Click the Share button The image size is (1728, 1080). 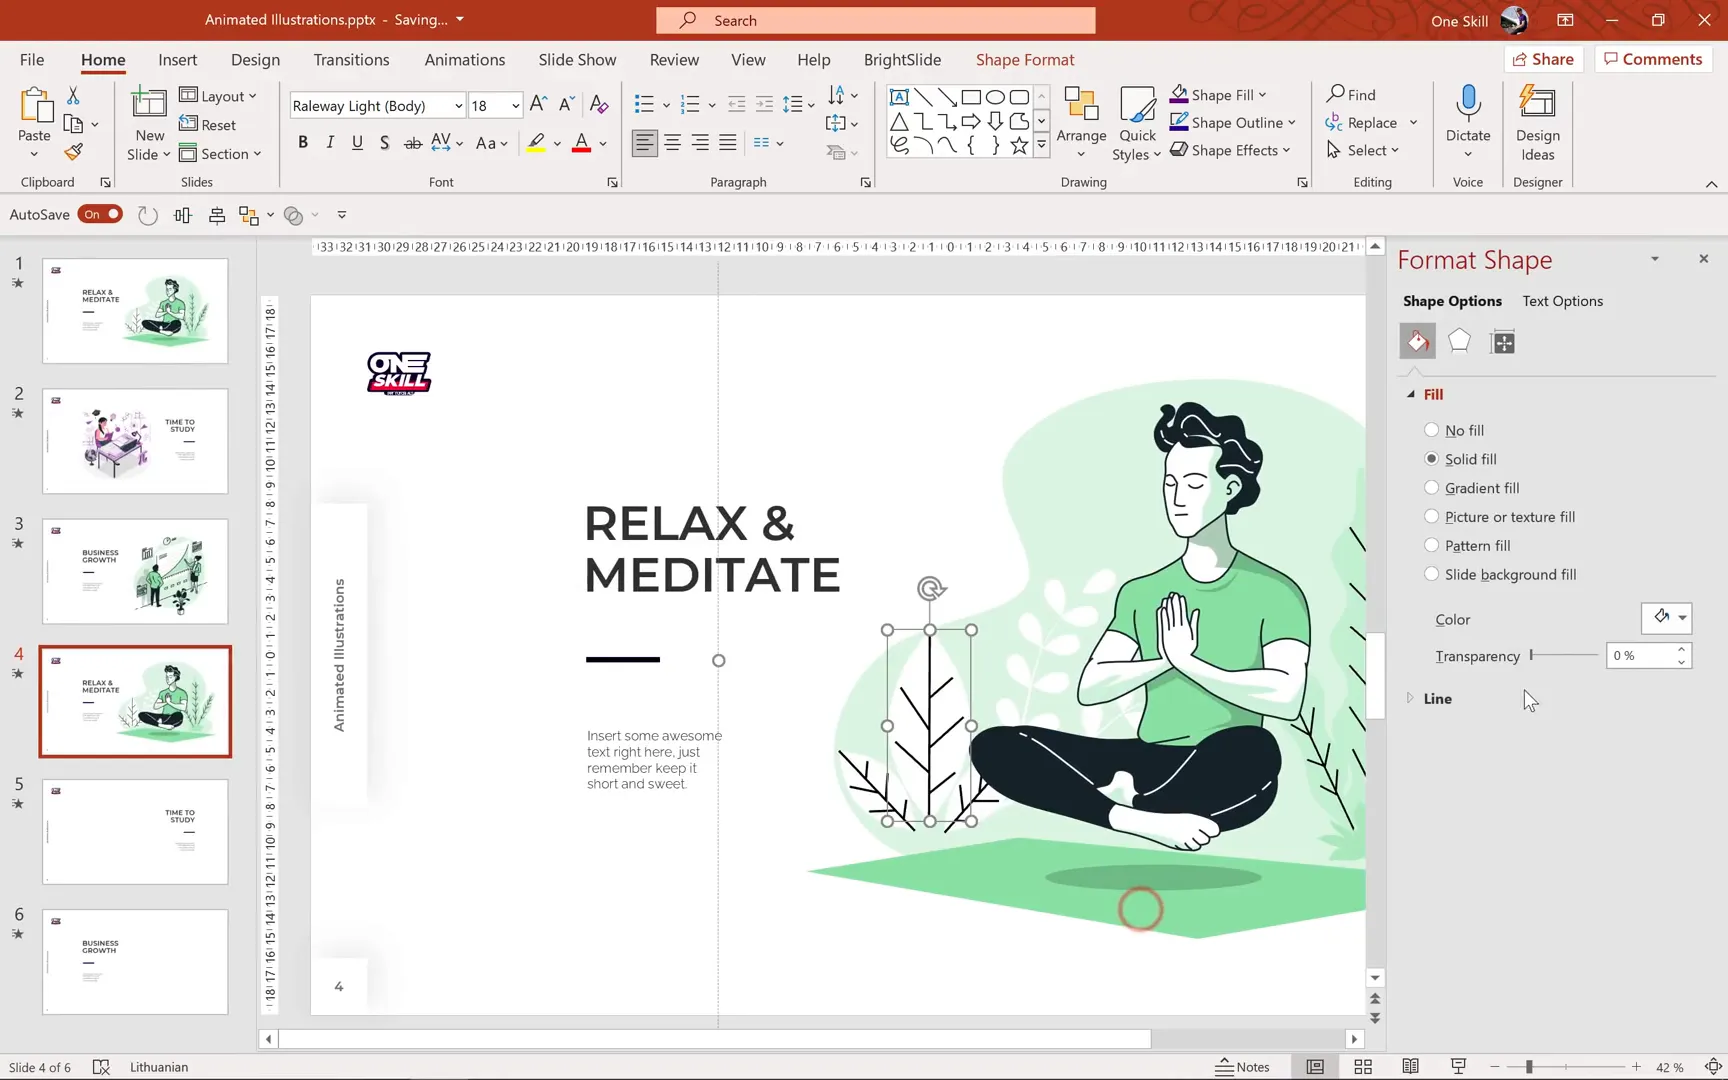pyautogui.click(x=1544, y=59)
